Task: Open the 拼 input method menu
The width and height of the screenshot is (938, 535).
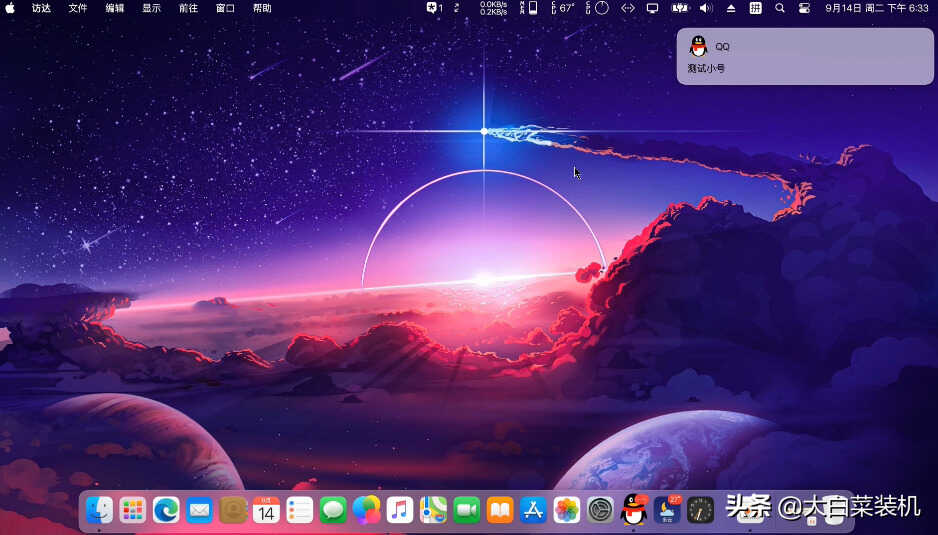Action: [756, 8]
